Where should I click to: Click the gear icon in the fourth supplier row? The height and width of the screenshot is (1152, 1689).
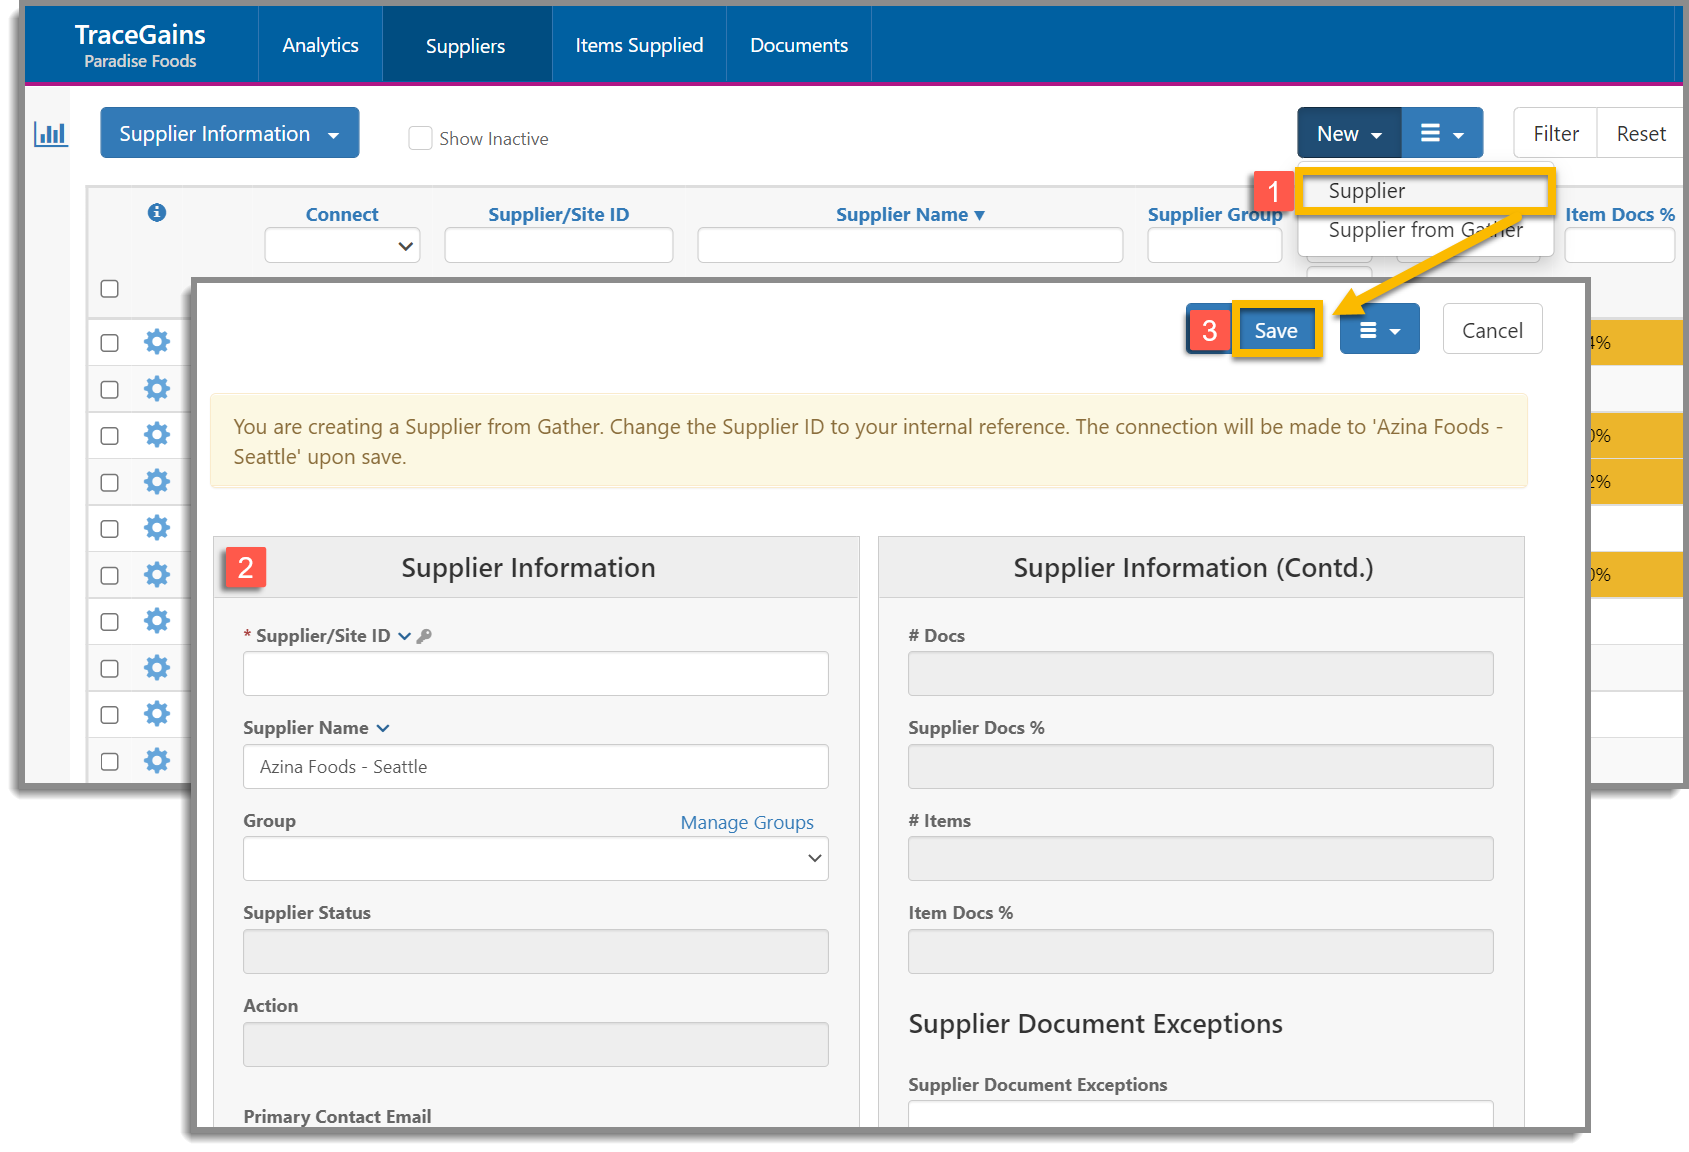[157, 482]
